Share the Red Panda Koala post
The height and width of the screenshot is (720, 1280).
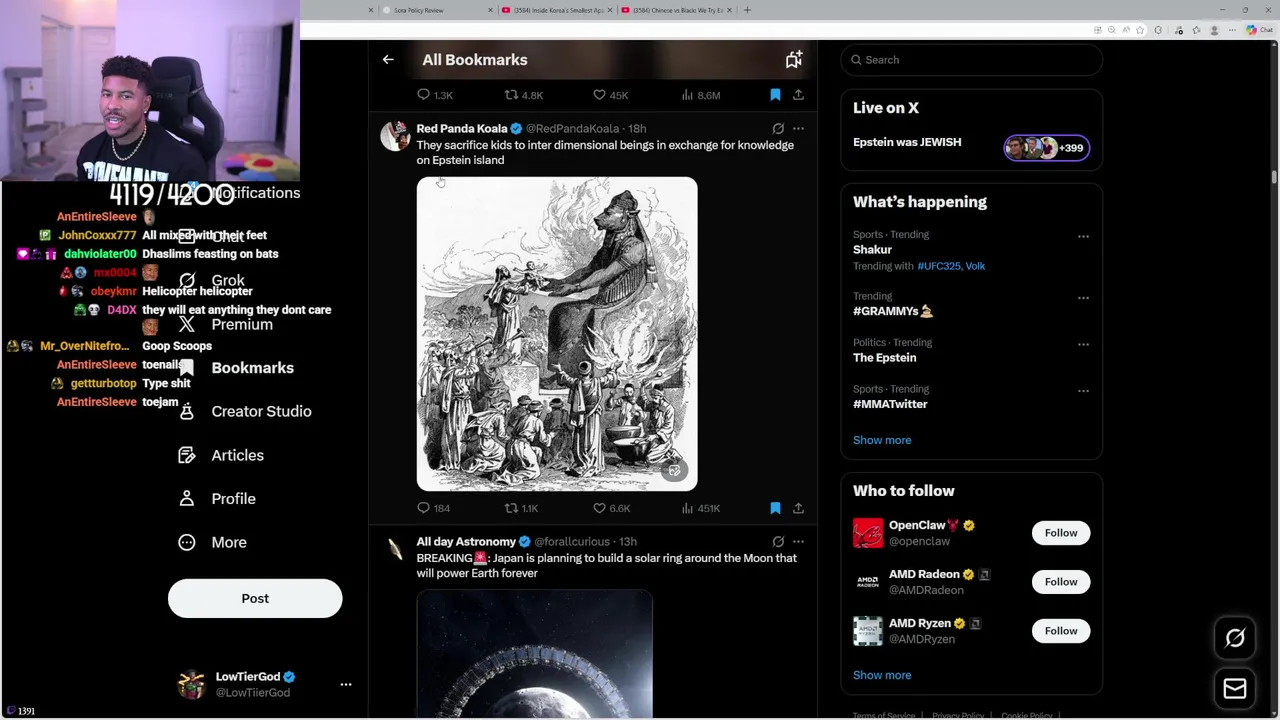pyautogui.click(x=798, y=508)
